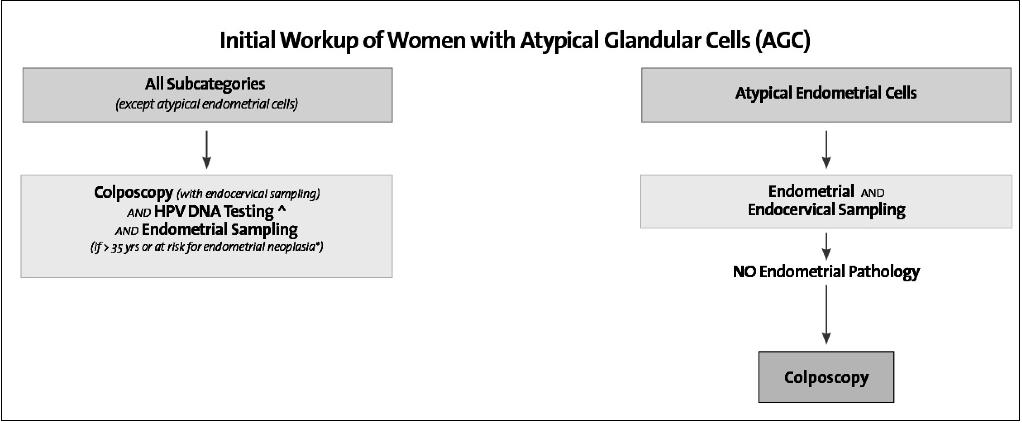Select the All Subcategories box
The image size is (1022, 423).
tap(207, 95)
